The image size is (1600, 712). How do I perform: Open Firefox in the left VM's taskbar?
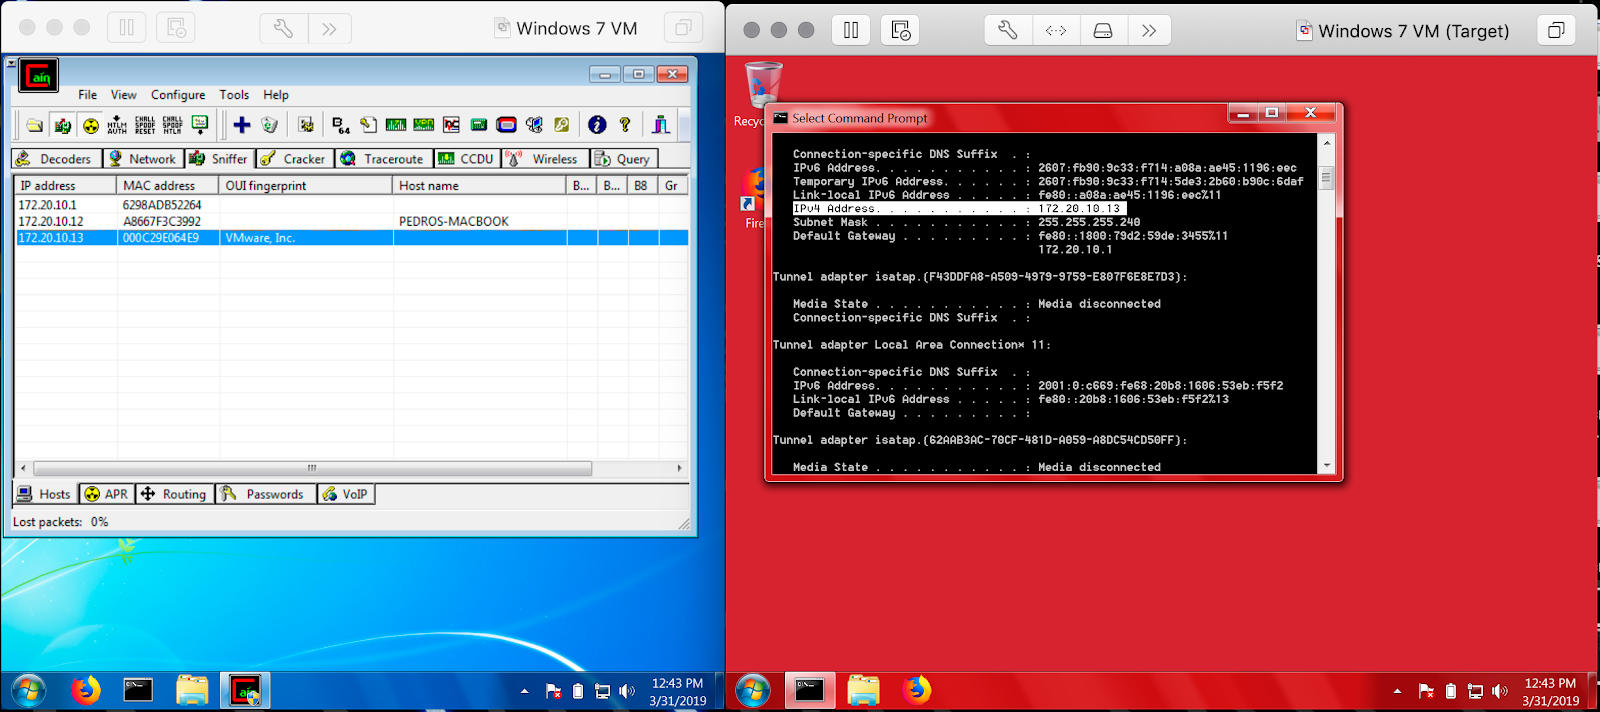pos(86,690)
